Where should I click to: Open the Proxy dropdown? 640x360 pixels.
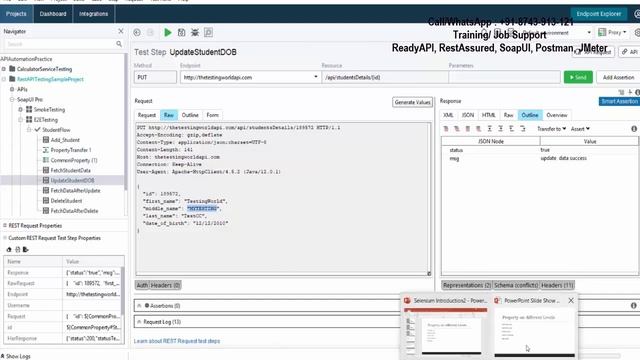pos(612,32)
